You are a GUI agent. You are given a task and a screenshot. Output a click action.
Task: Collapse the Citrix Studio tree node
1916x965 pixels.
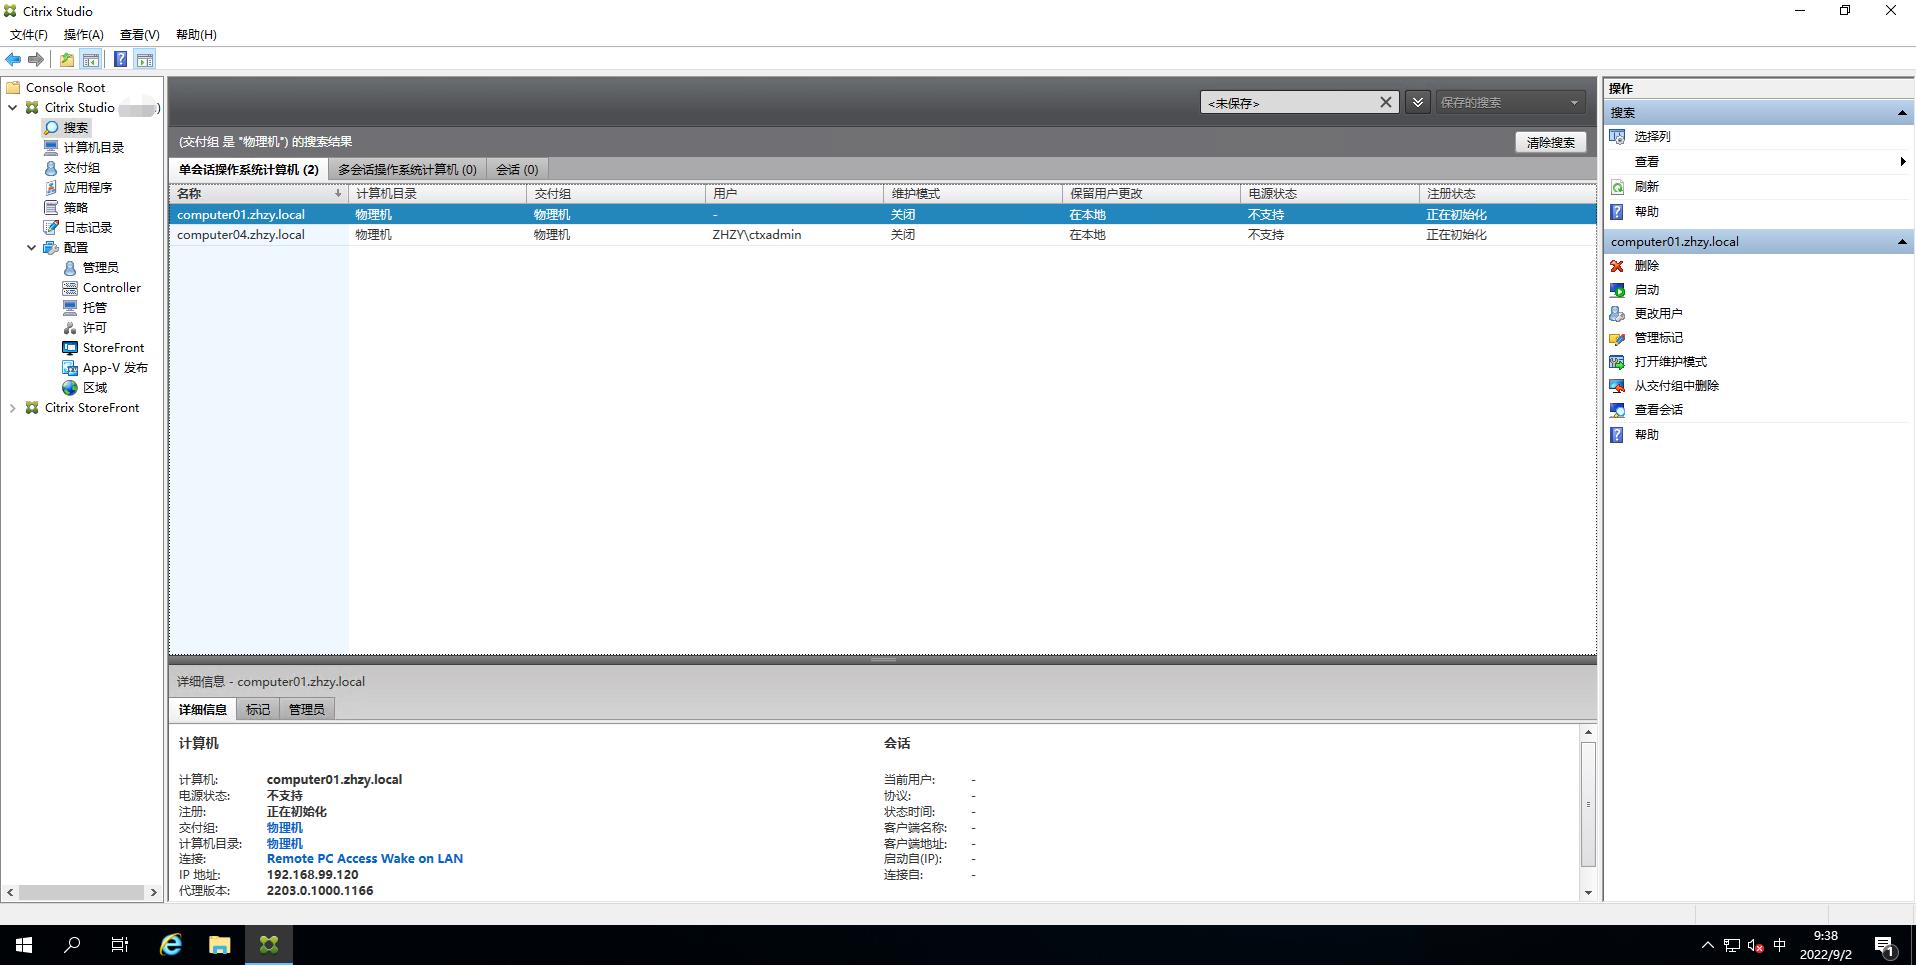point(12,107)
